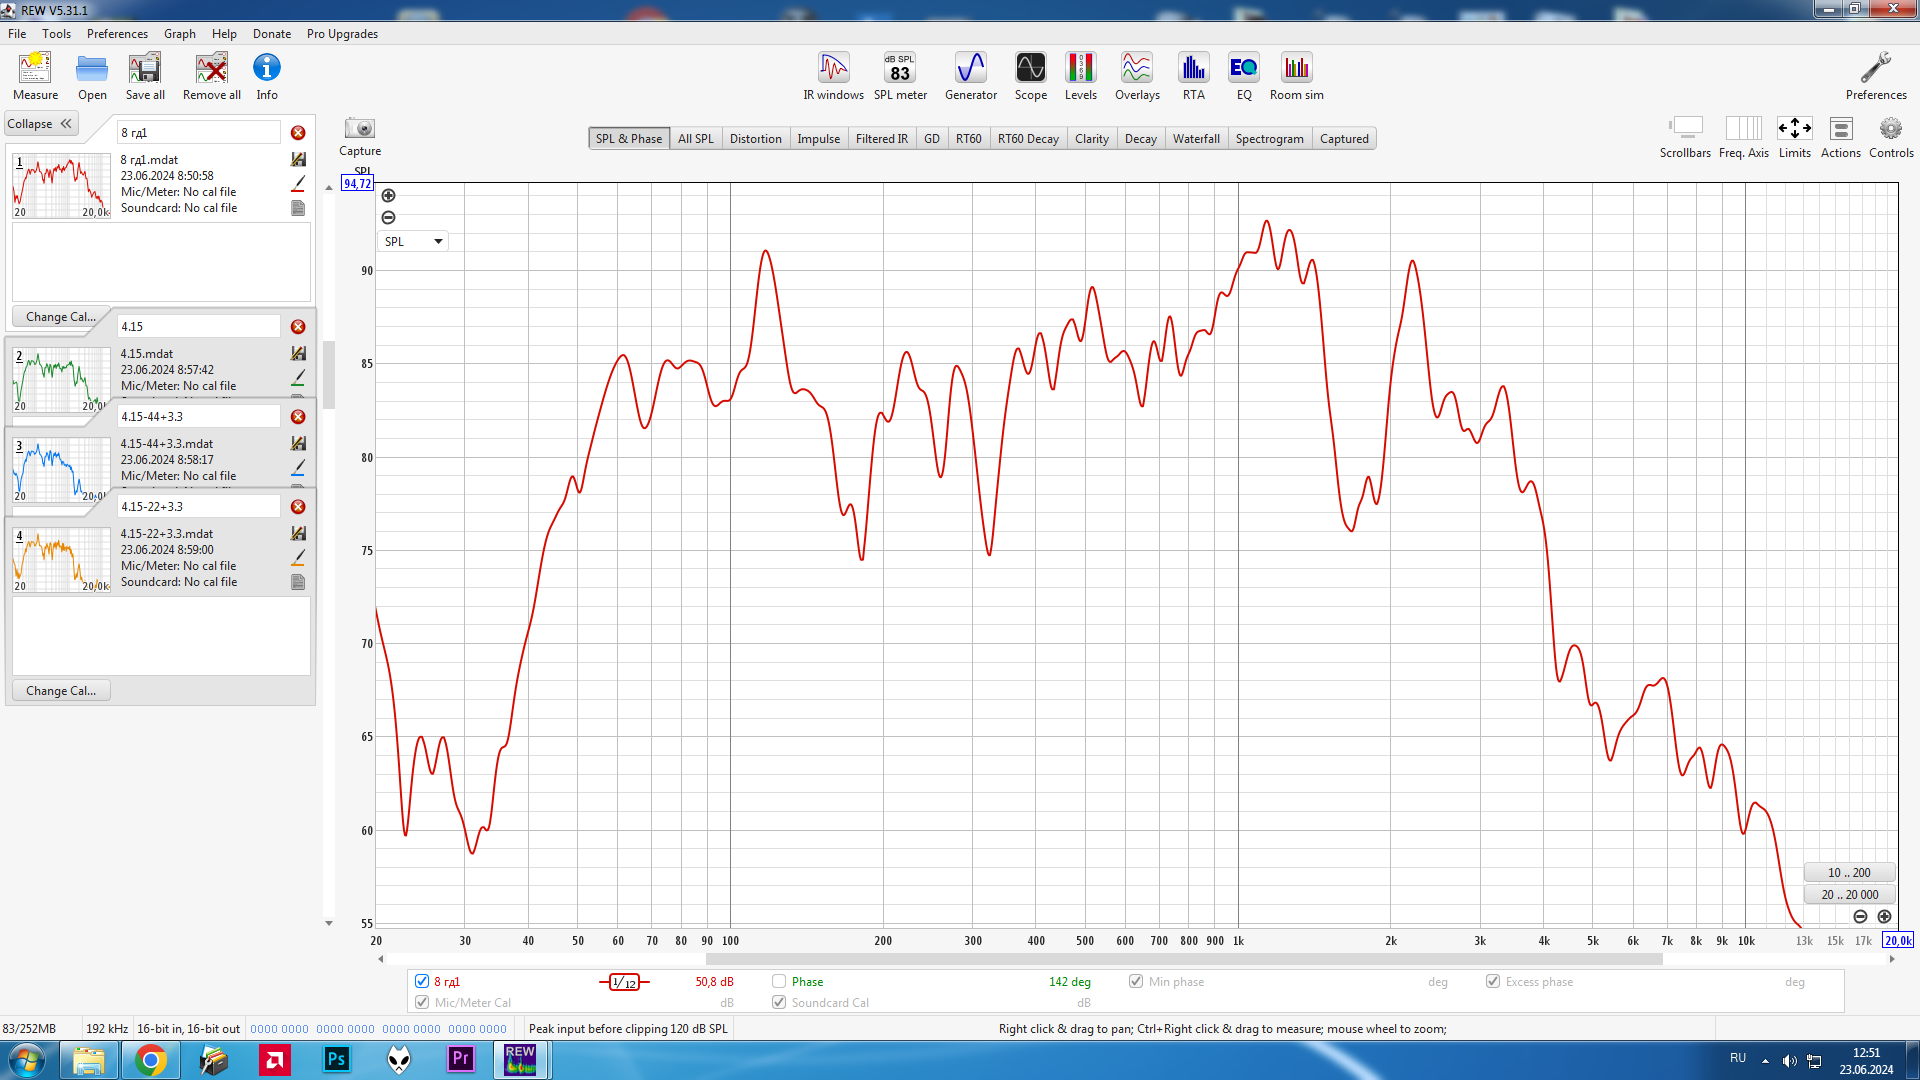Image resolution: width=1920 pixels, height=1080 pixels.
Task: Open graph Controls gear icon
Action: [1890, 130]
